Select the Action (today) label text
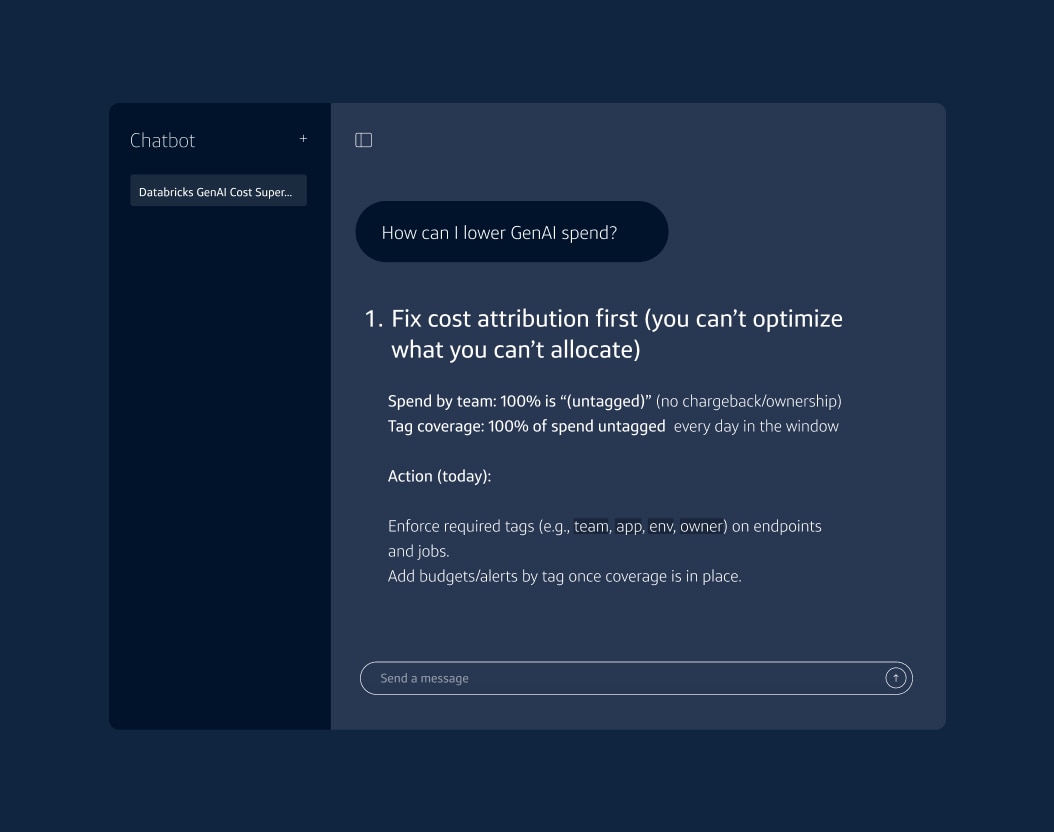This screenshot has height=832, width=1054. coord(439,476)
